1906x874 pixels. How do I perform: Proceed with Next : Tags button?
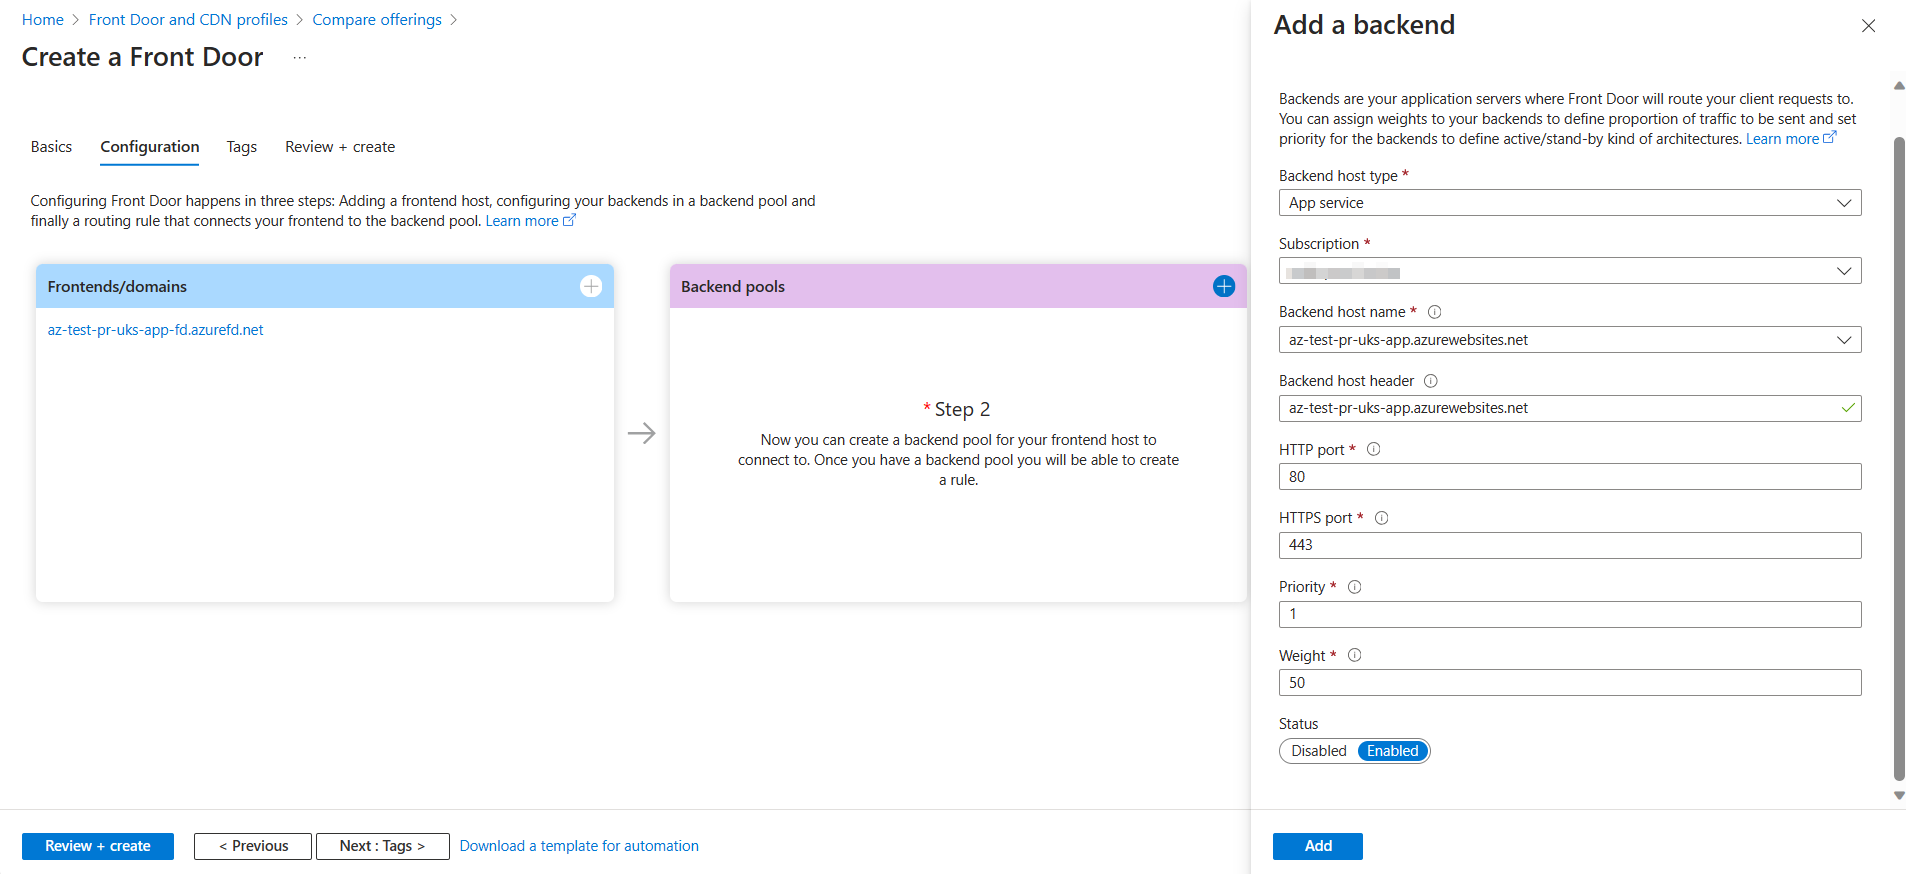click(x=382, y=846)
